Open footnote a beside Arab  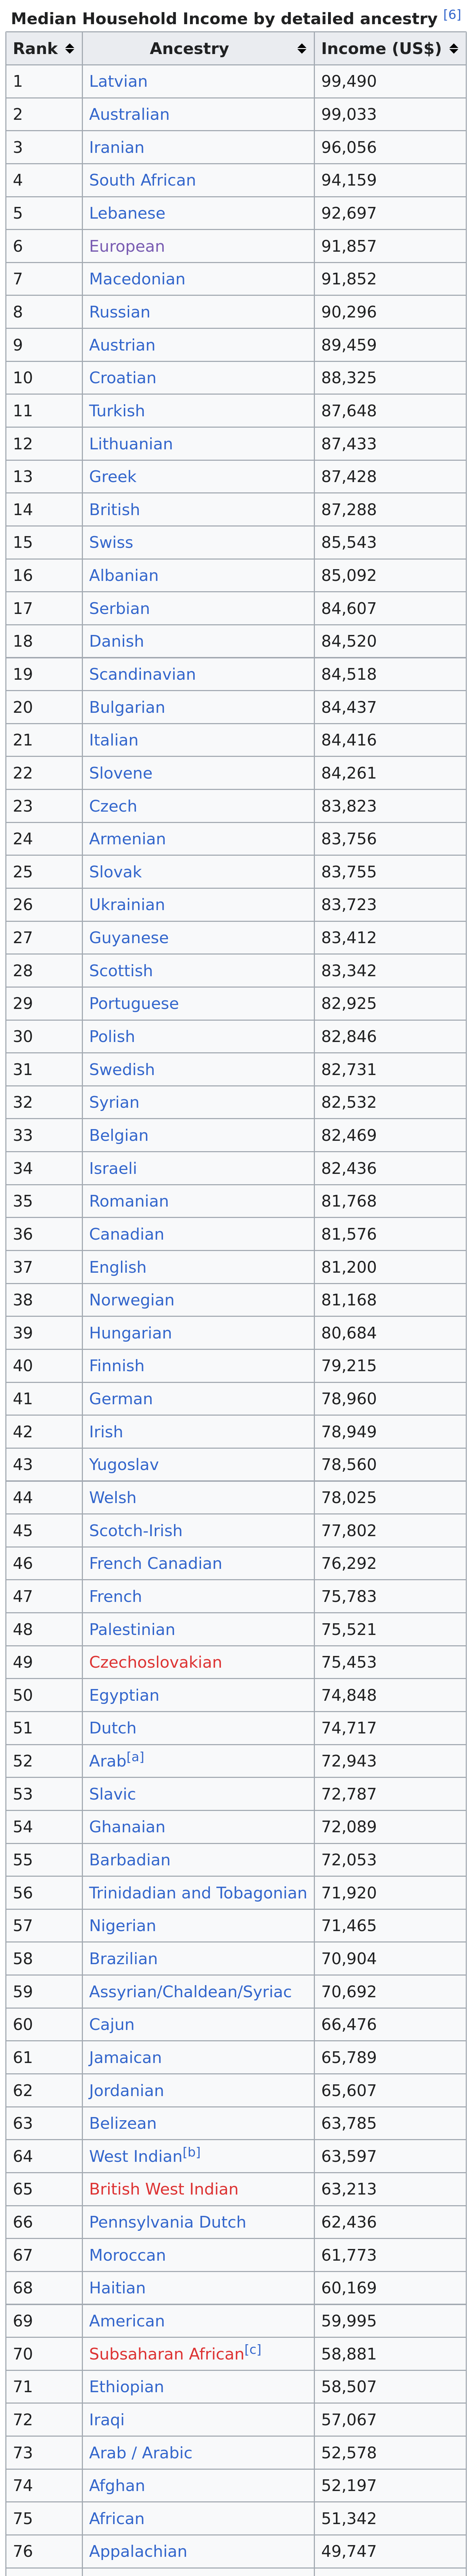tap(135, 1756)
